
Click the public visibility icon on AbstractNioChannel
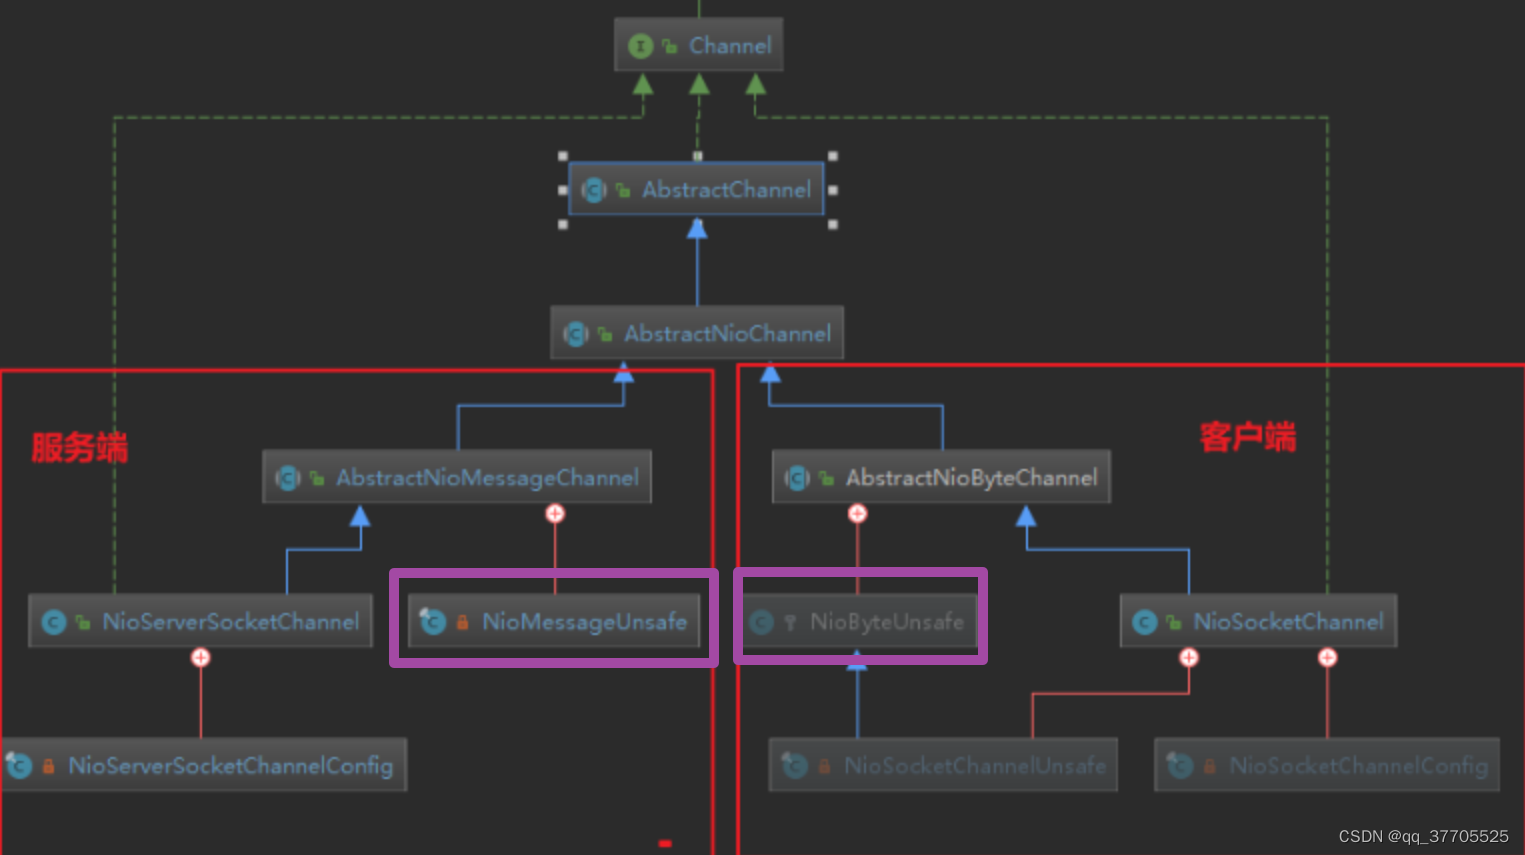tap(605, 334)
